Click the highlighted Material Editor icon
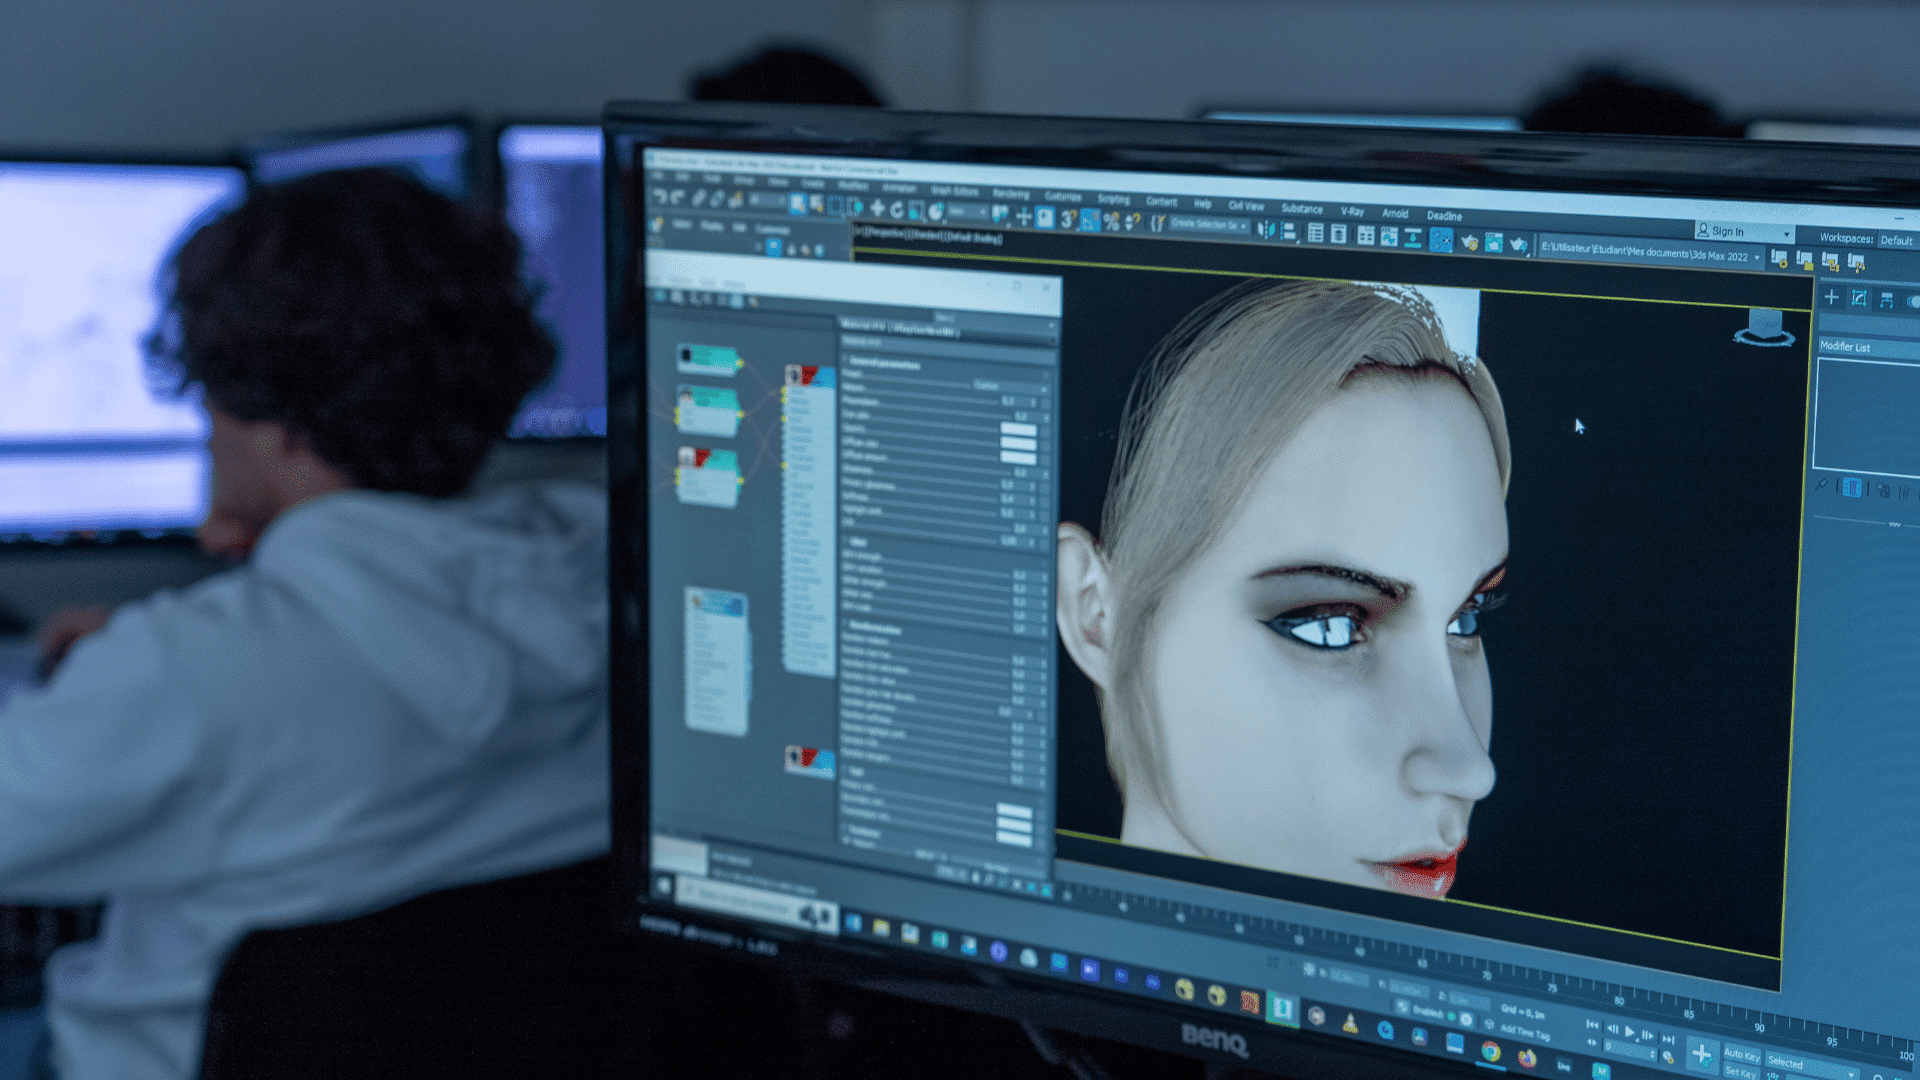The width and height of the screenshot is (1920, 1080). pos(1441,240)
